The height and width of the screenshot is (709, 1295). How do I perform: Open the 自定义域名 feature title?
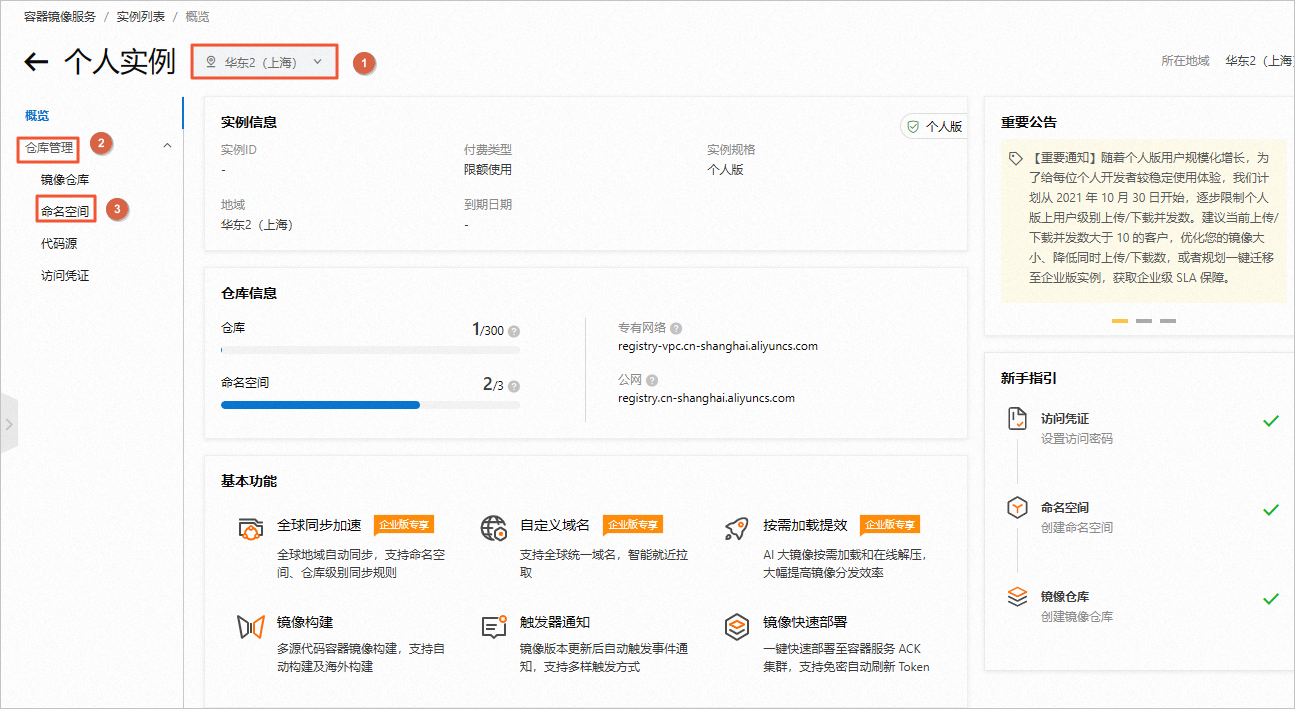[555, 525]
